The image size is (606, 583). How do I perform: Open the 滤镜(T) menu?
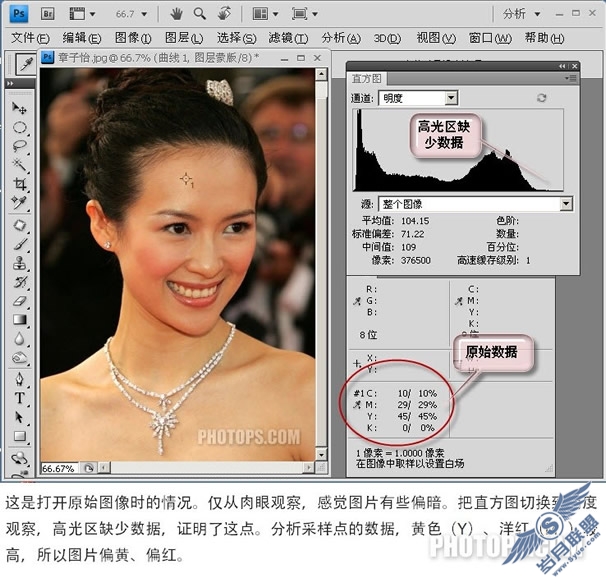pos(288,38)
